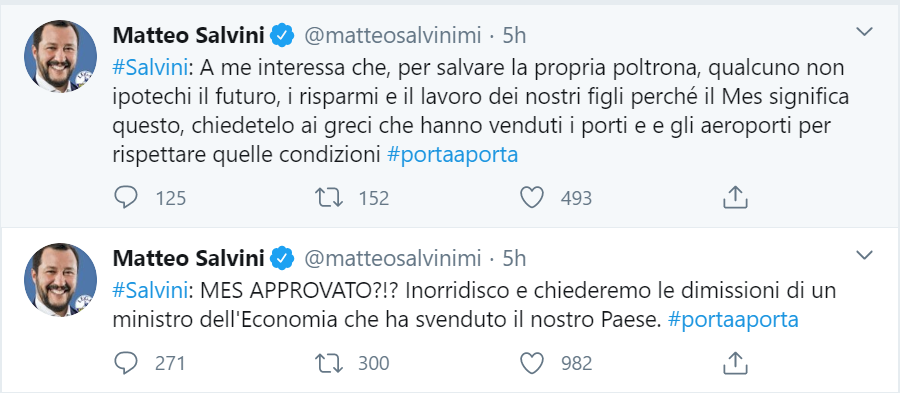The height and width of the screenshot is (393, 904).
Task: Like the tweet with 493 likes
Action: pyautogui.click(x=532, y=198)
